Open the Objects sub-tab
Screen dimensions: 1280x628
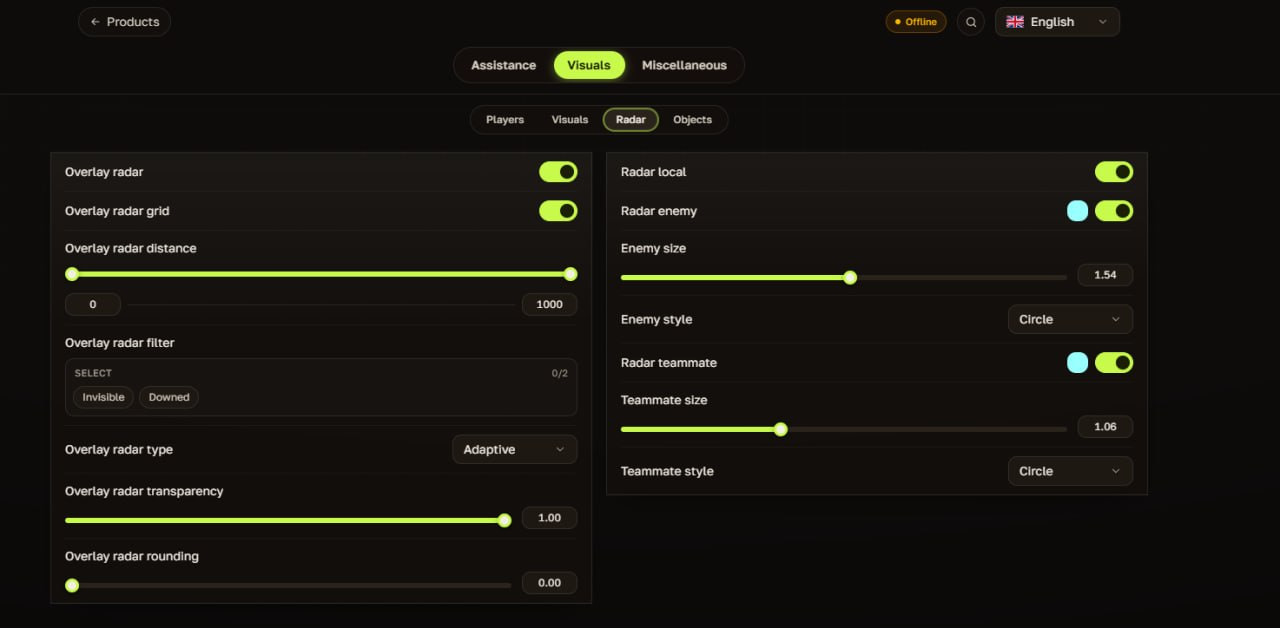(x=692, y=120)
